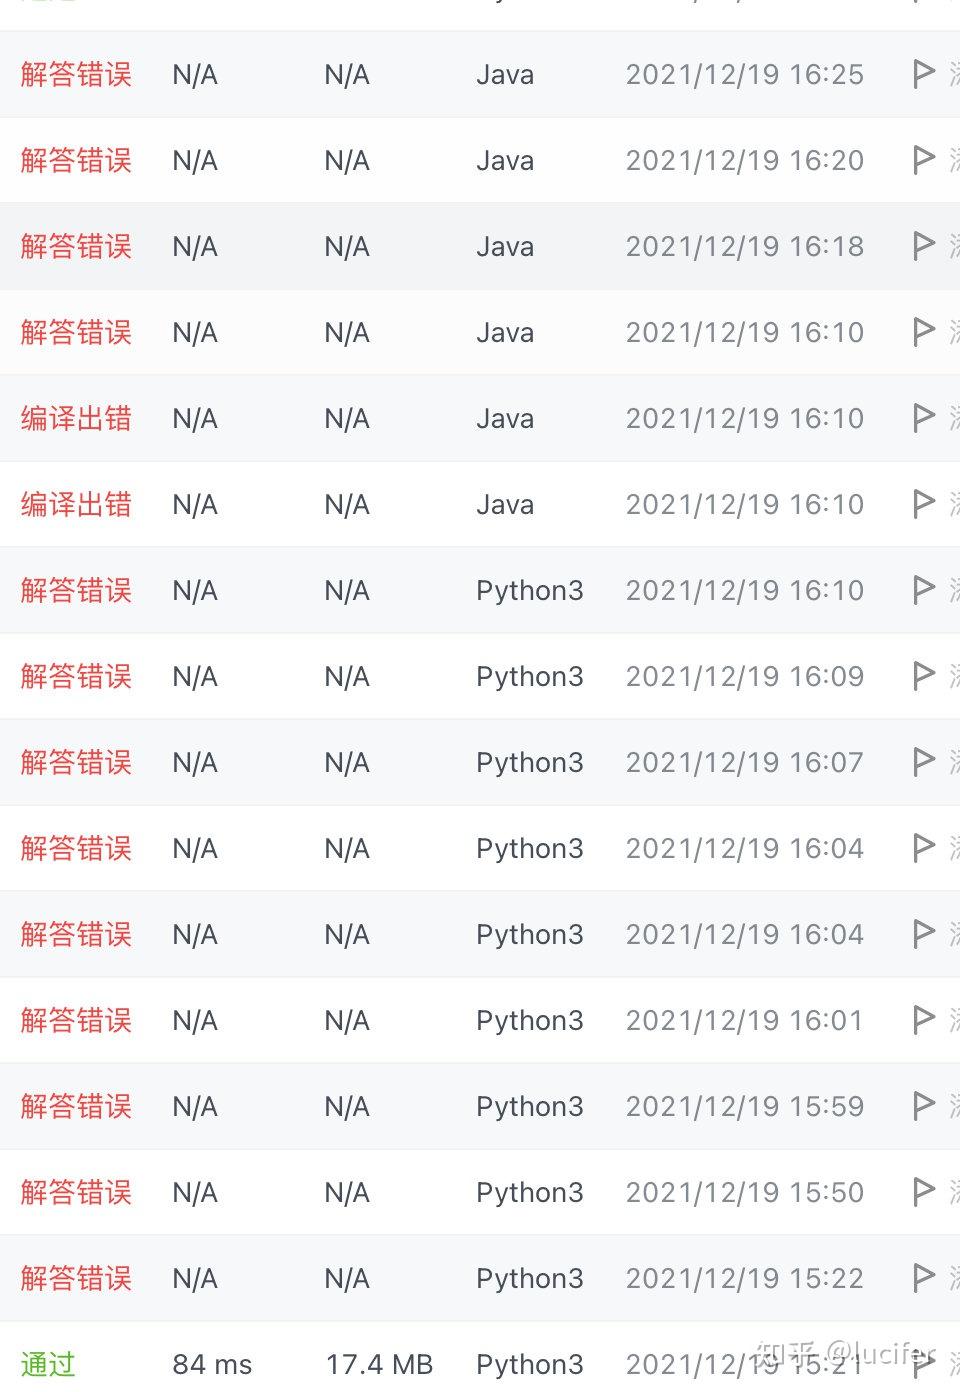Image resolution: width=960 pixels, height=1392 pixels.
Task: Open the 解答错误 result from 15:22
Action: pyautogui.click(x=76, y=1279)
